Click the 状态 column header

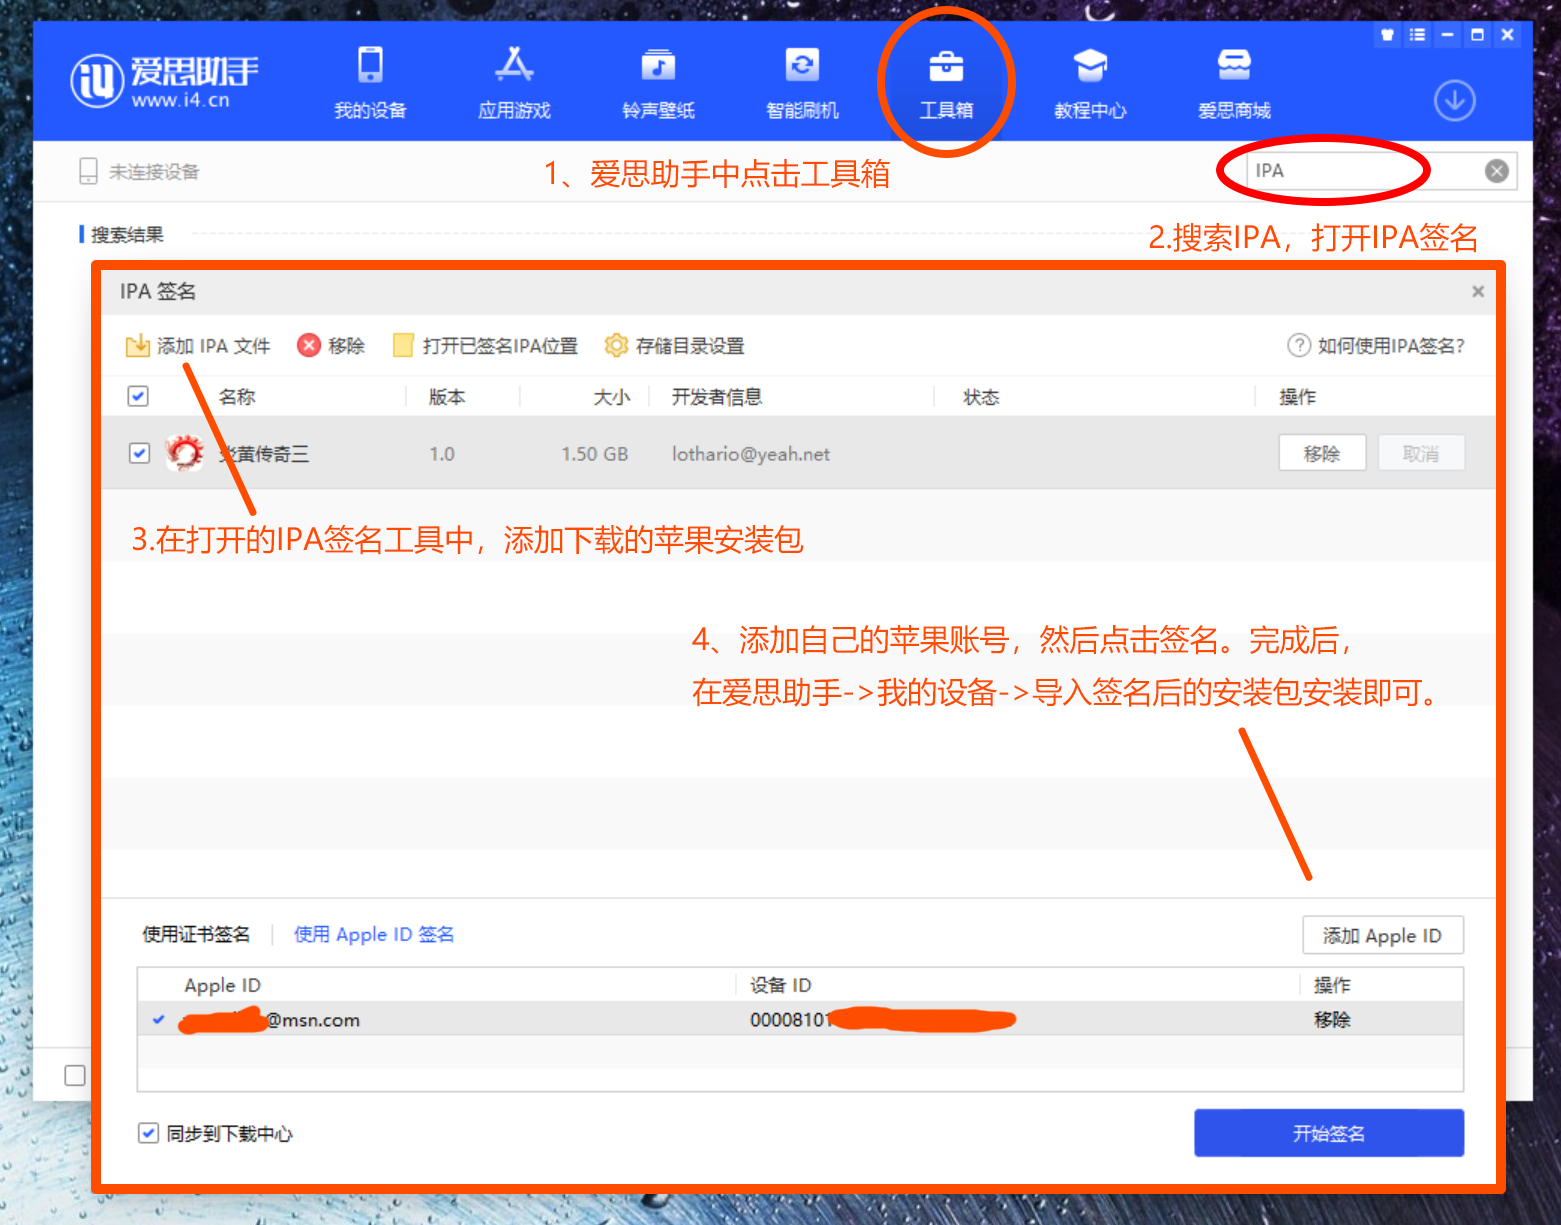[x=981, y=397]
